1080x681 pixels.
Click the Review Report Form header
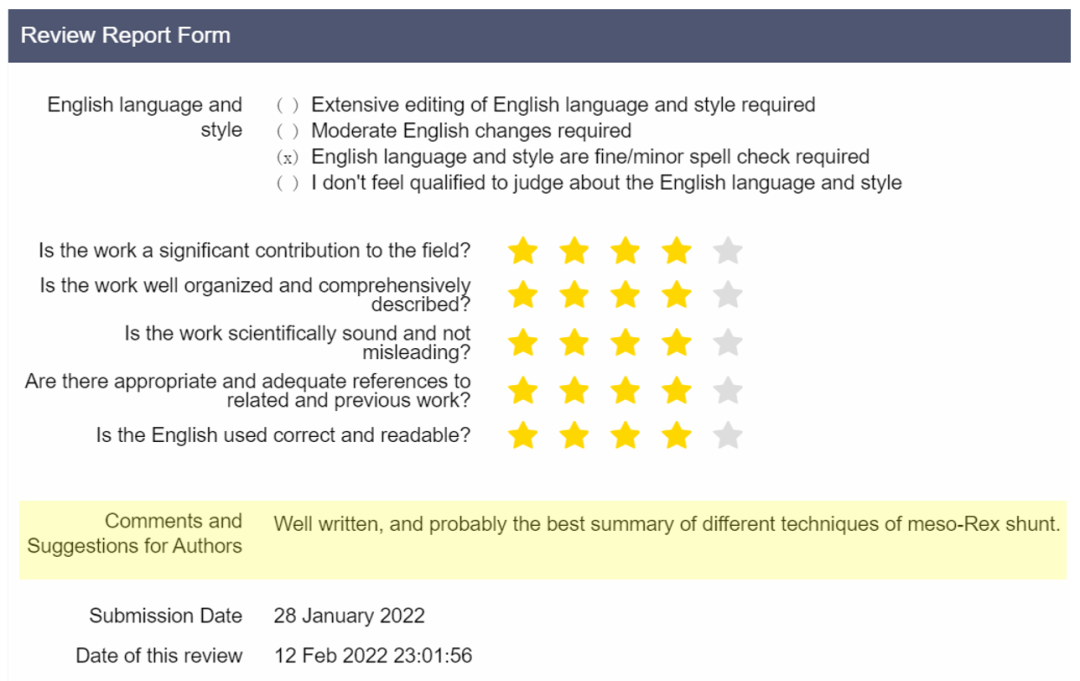point(539,36)
